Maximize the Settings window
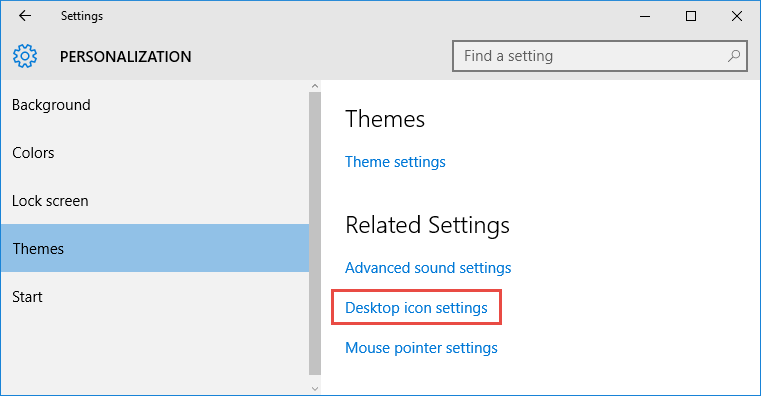The height and width of the screenshot is (396, 761). click(x=691, y=16)
